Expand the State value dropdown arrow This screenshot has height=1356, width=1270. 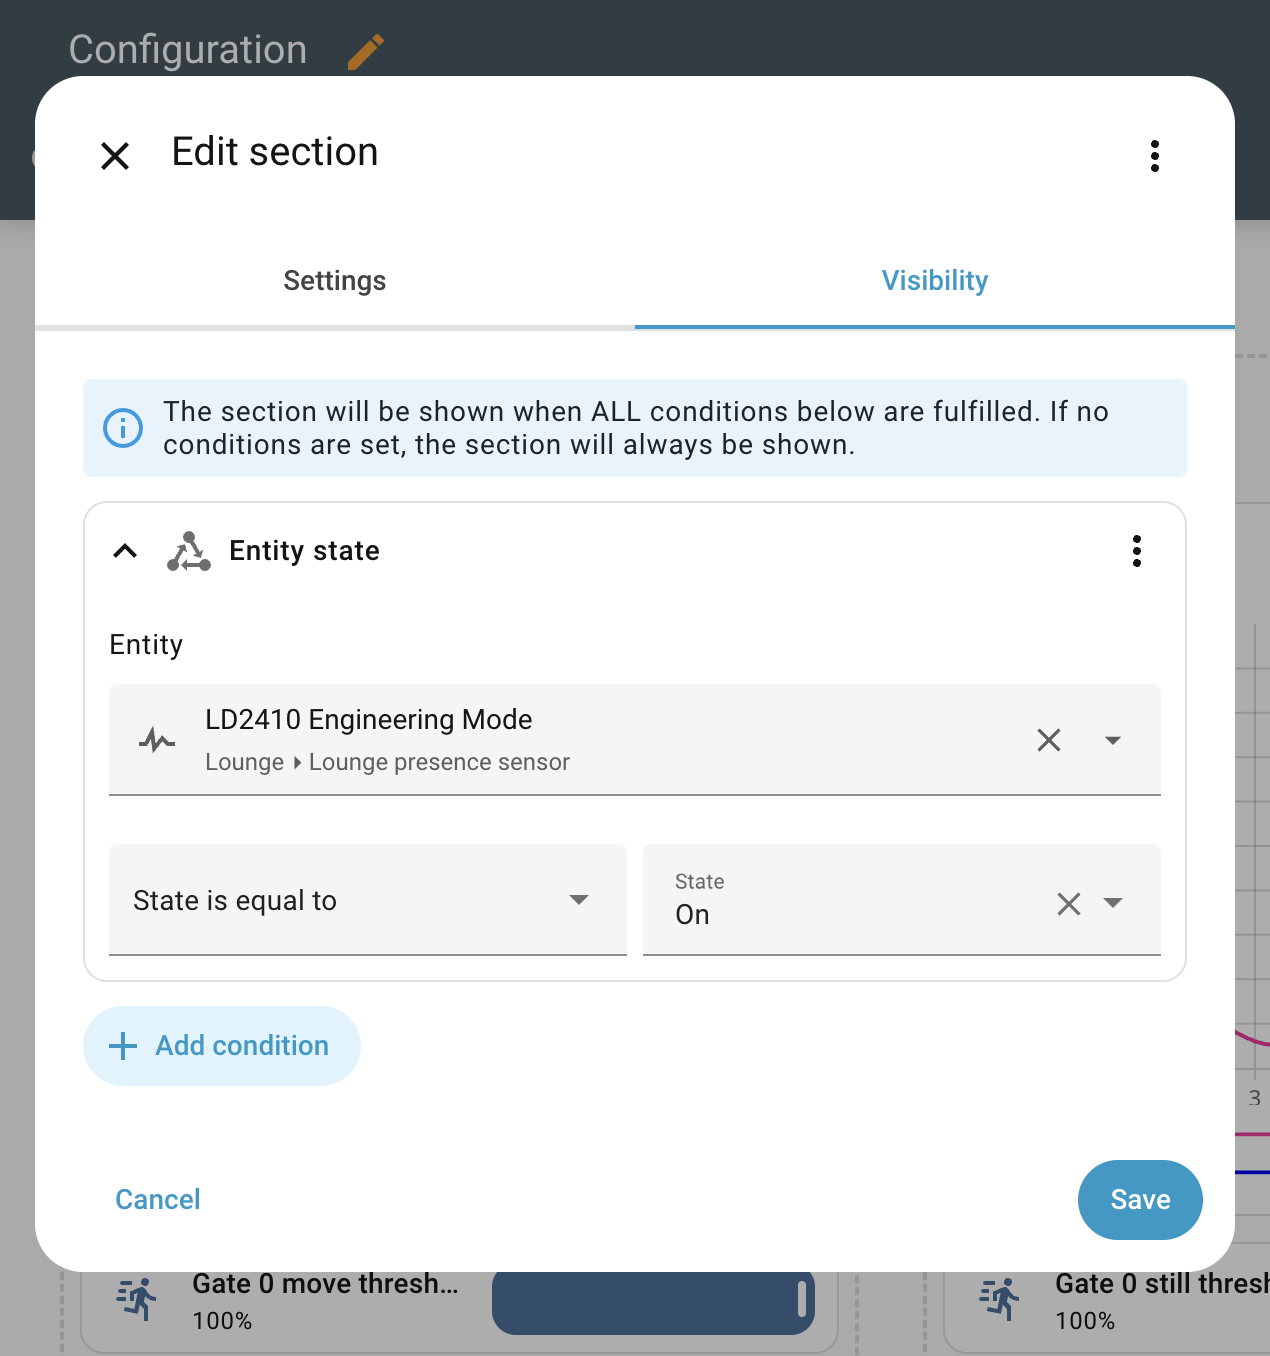(x=1113, y=903)
